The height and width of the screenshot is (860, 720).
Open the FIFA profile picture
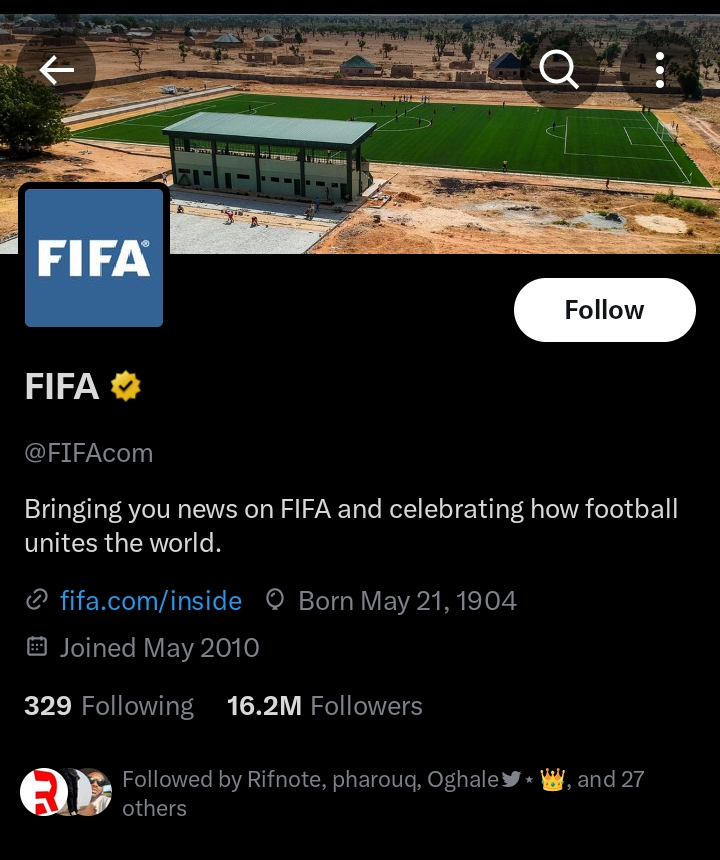pos(94,258)
